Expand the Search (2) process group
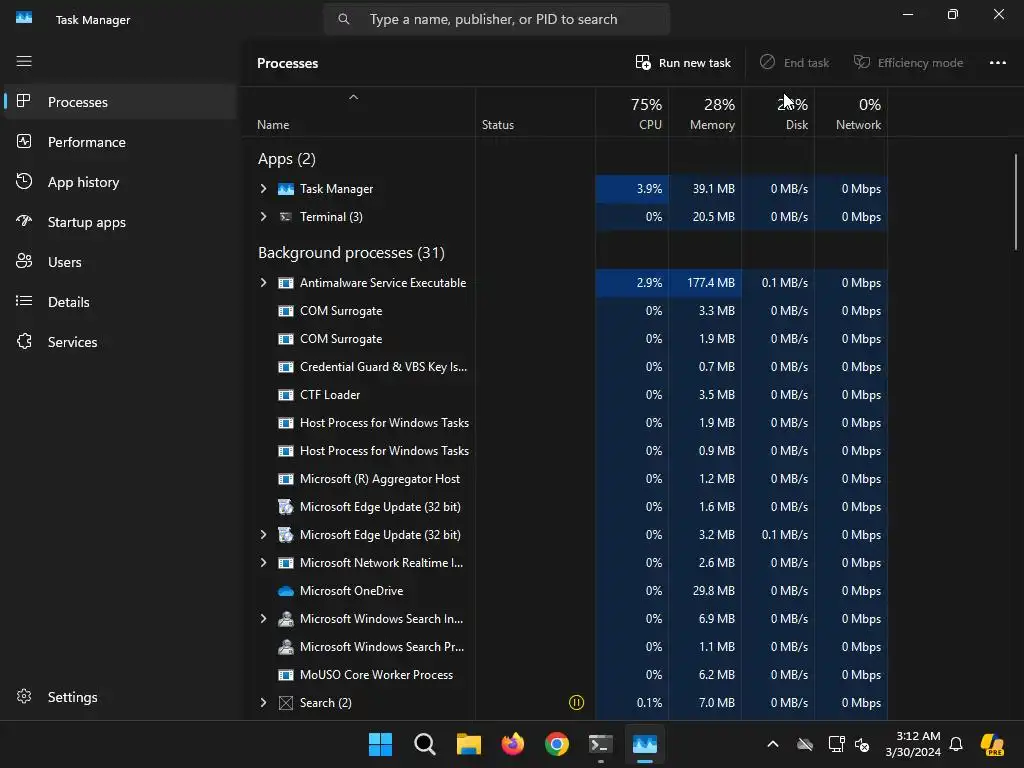This screenshot has width=1024, height=768. tap(263, 703)
